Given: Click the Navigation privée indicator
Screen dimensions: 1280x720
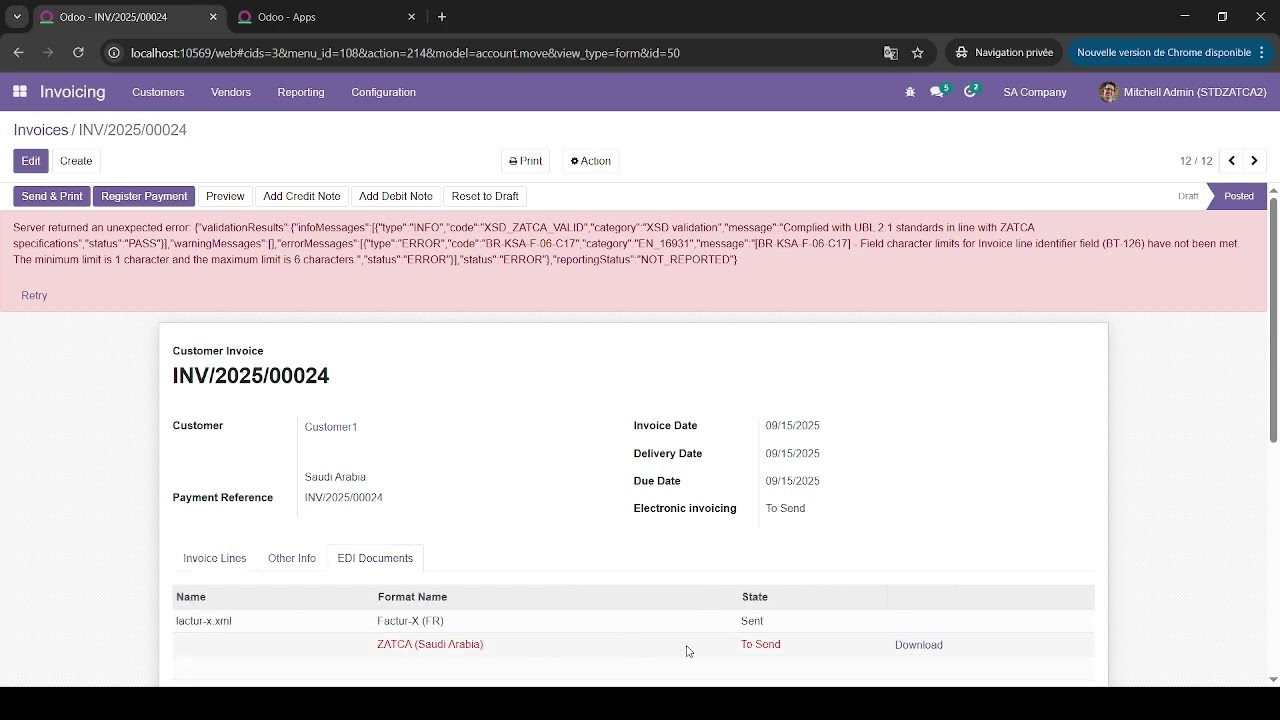Looking at the screenshot, I should (1005, 53).
